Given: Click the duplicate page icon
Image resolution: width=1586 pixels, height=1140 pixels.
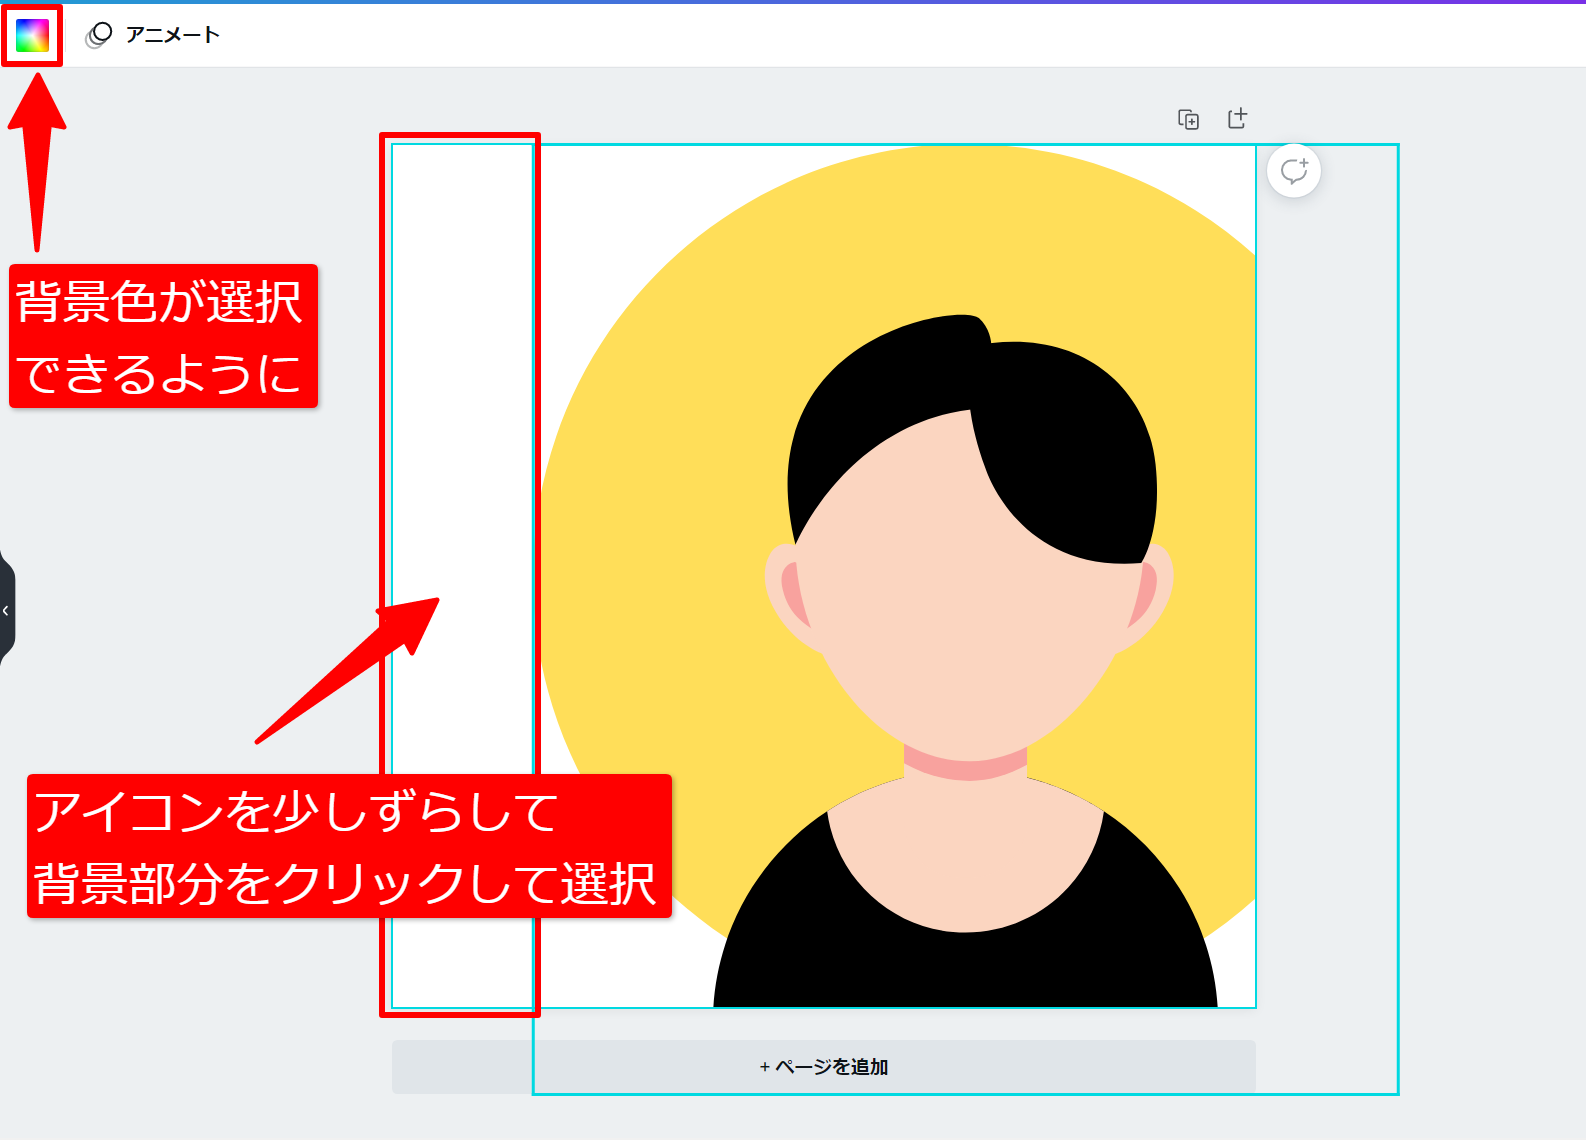Looking at the screenshot, I should [1188, 120].
